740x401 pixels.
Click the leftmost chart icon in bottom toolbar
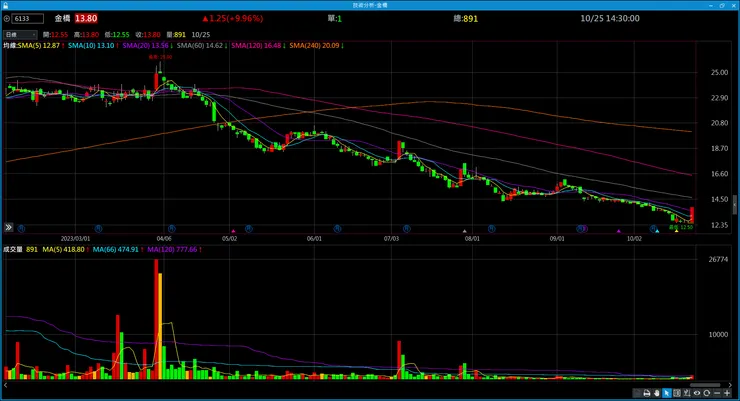coord(637,393)
